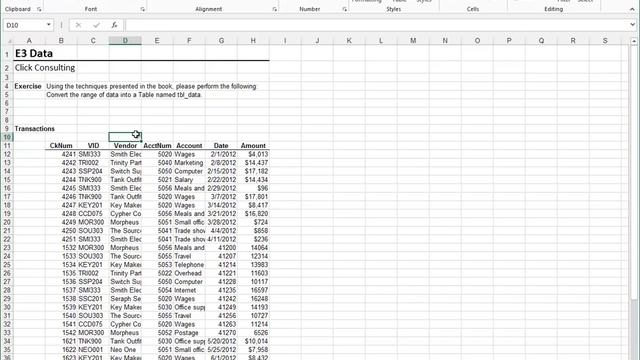Click the cell with check number 1540

tap(61, 316)
